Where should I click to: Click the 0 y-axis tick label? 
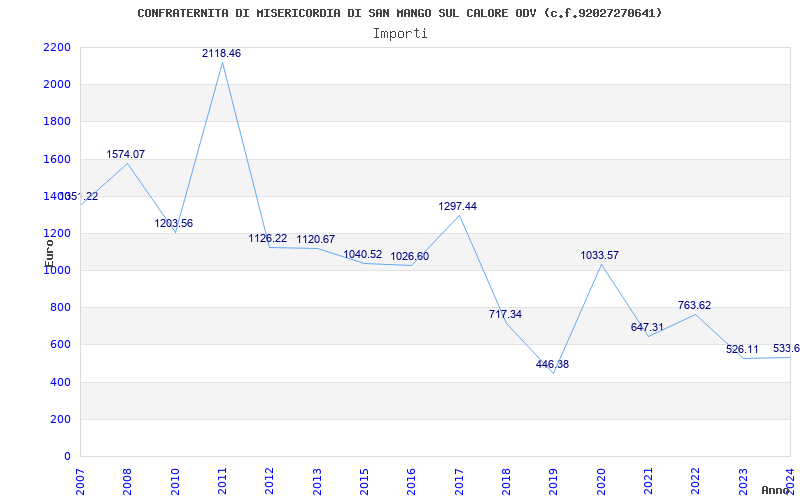click(x=67, y=457)
